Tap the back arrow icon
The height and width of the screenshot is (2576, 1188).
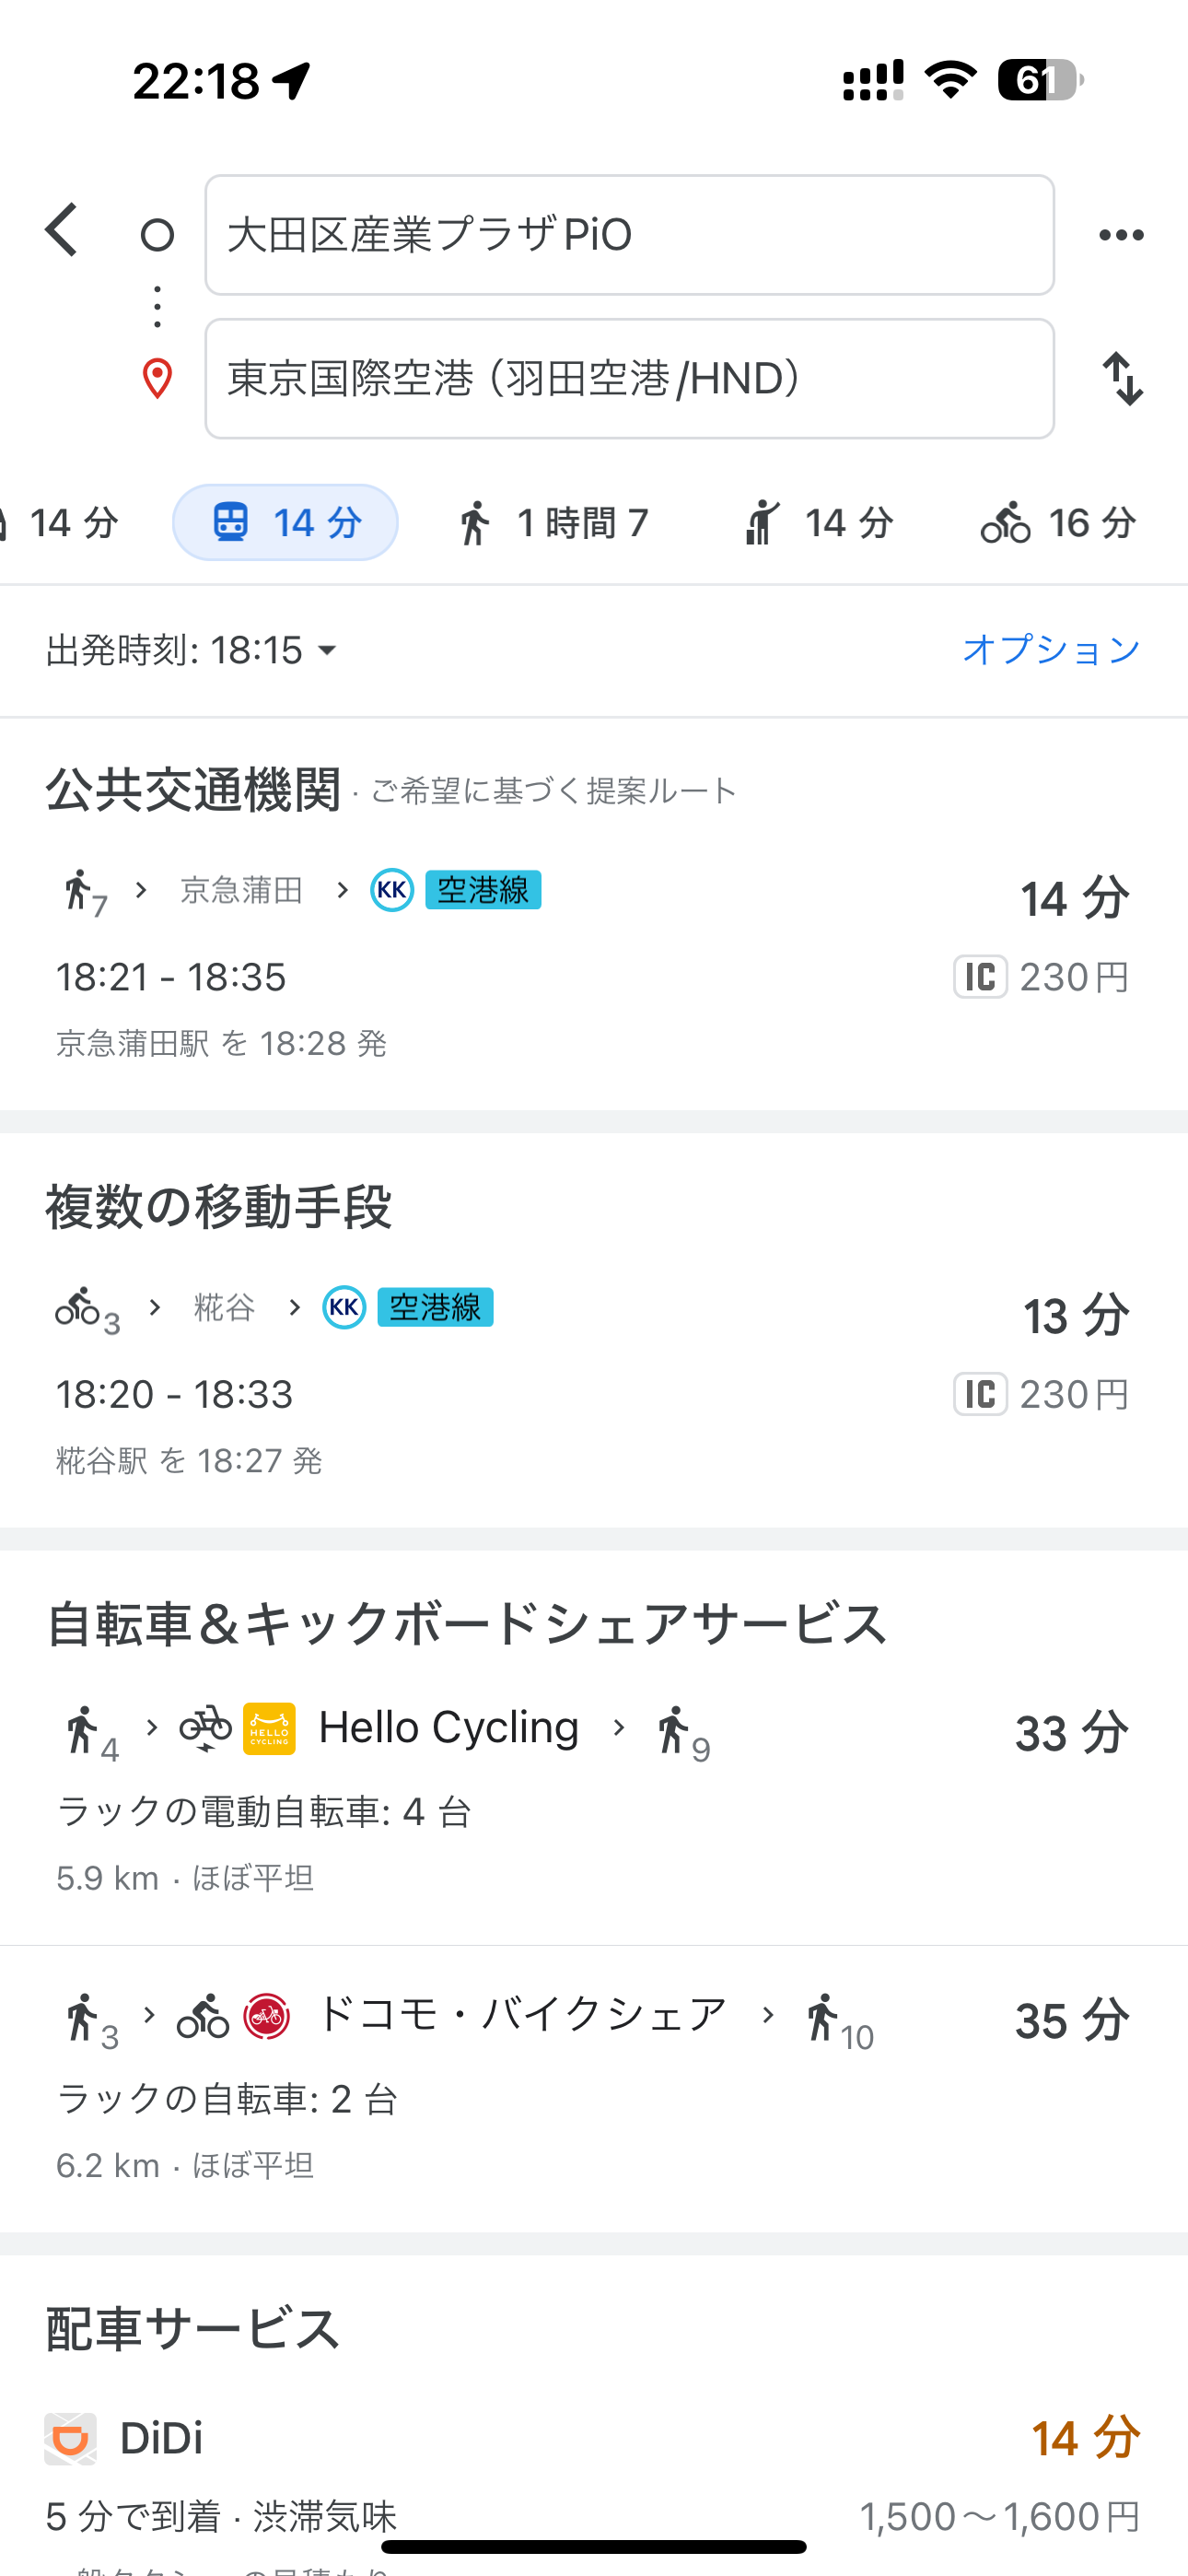pyautogui.click(x=62, y=231)
